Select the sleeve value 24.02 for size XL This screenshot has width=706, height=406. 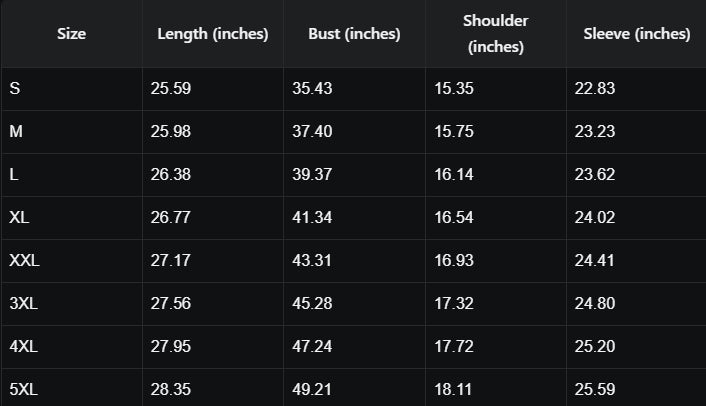(x=594, y=218)
